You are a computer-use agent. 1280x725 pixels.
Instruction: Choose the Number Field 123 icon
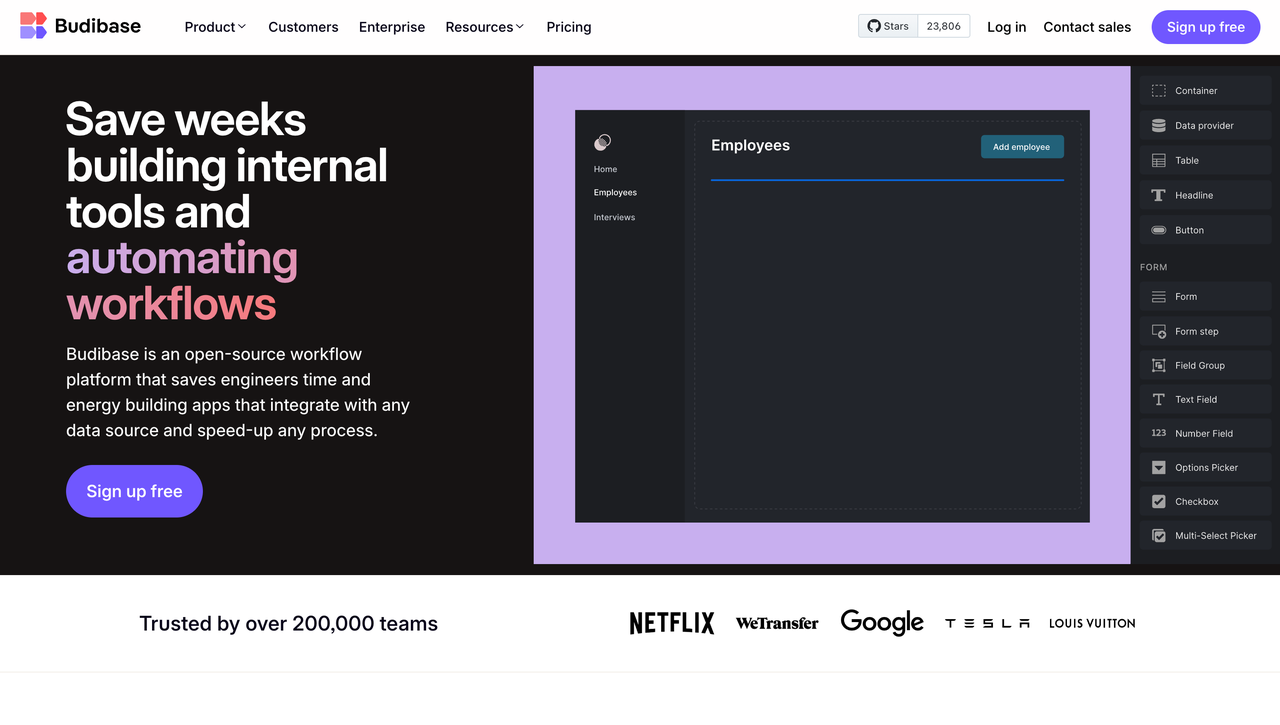point(1158,433)
